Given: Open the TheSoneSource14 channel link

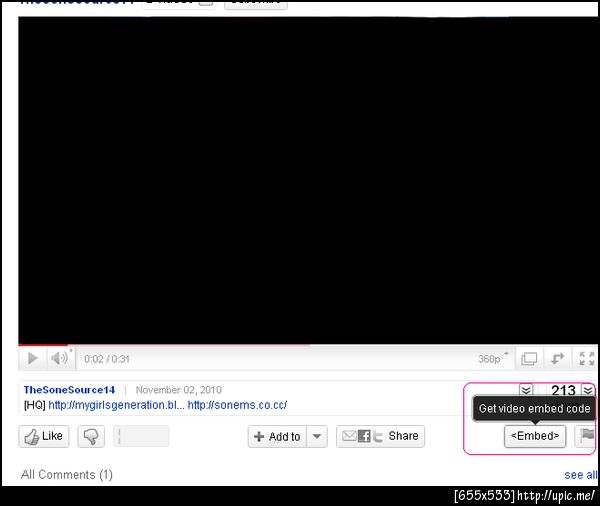Looking at the screenshot, I should (x=69, y=390).
